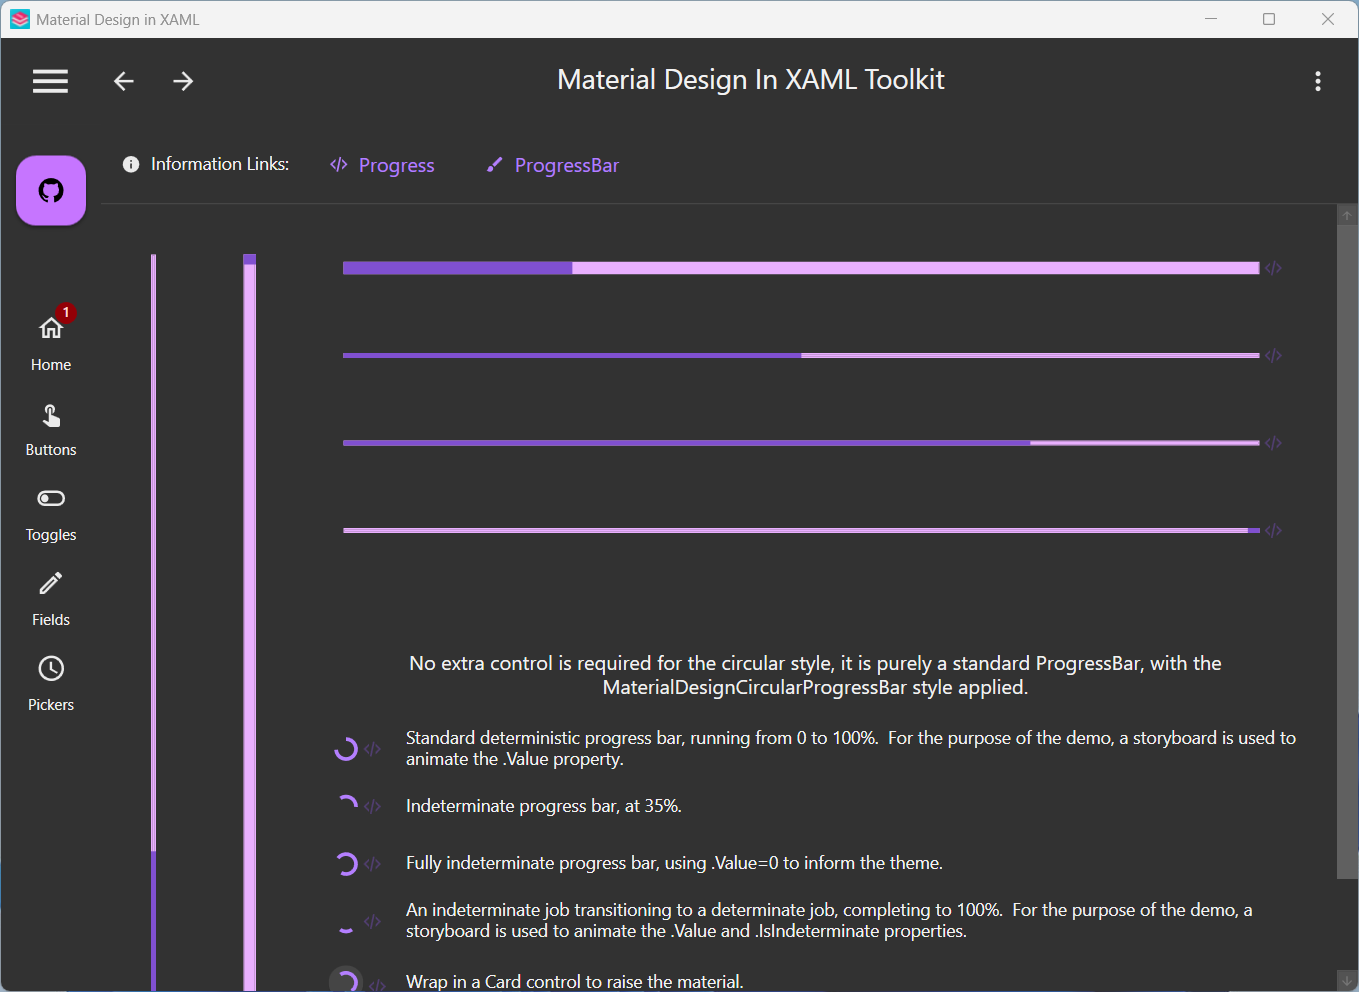The width and height of the screenshot is (1359, 992).
Task: Click the back navigation arrow
Action: (x=123, y=81)
